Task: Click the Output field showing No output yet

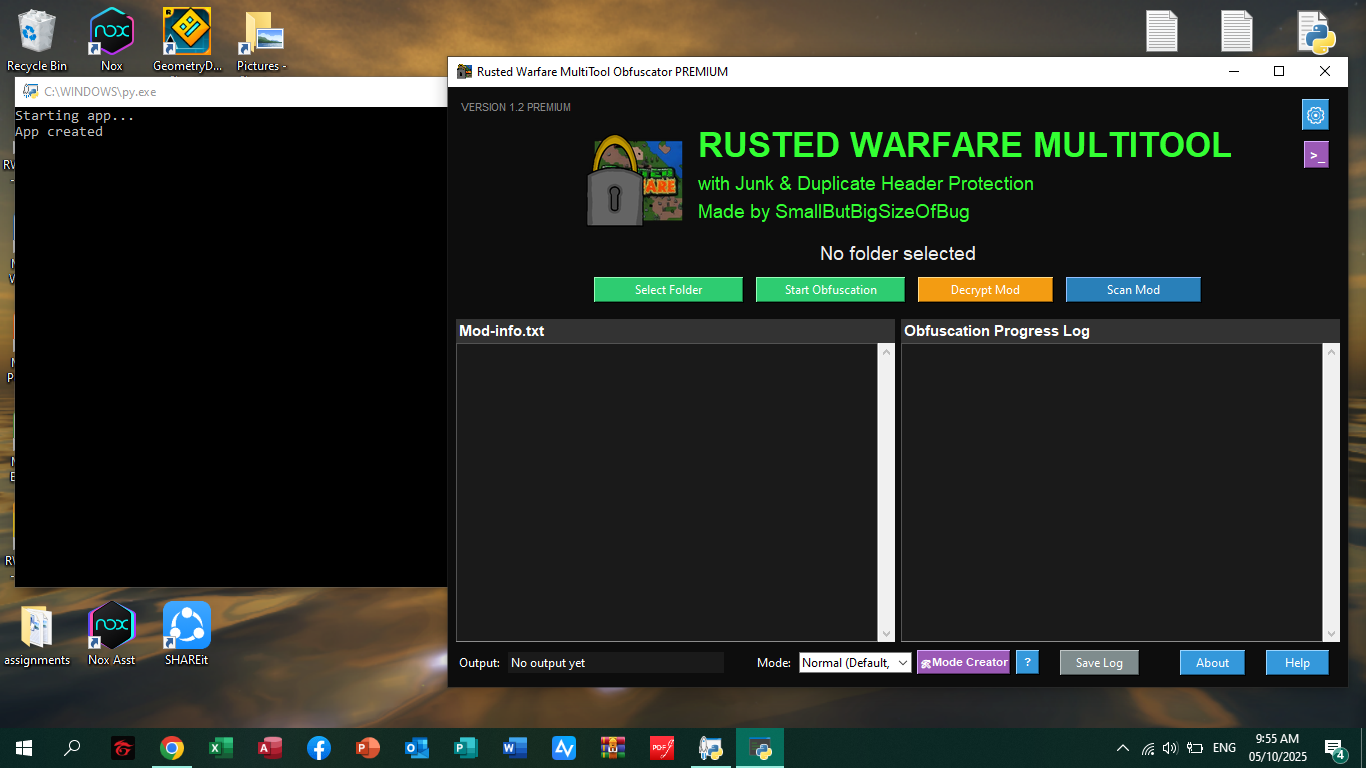Action: (x=615, y=662)
